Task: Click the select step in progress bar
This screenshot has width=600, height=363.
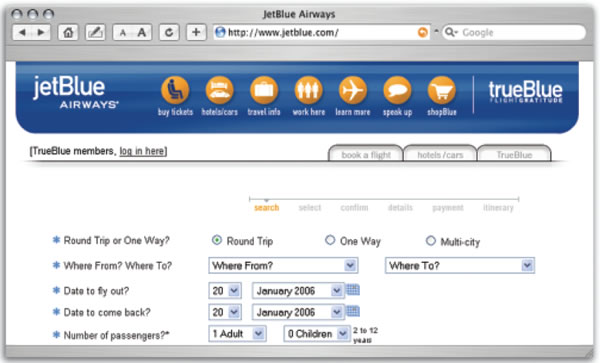Action: (310, 207)
